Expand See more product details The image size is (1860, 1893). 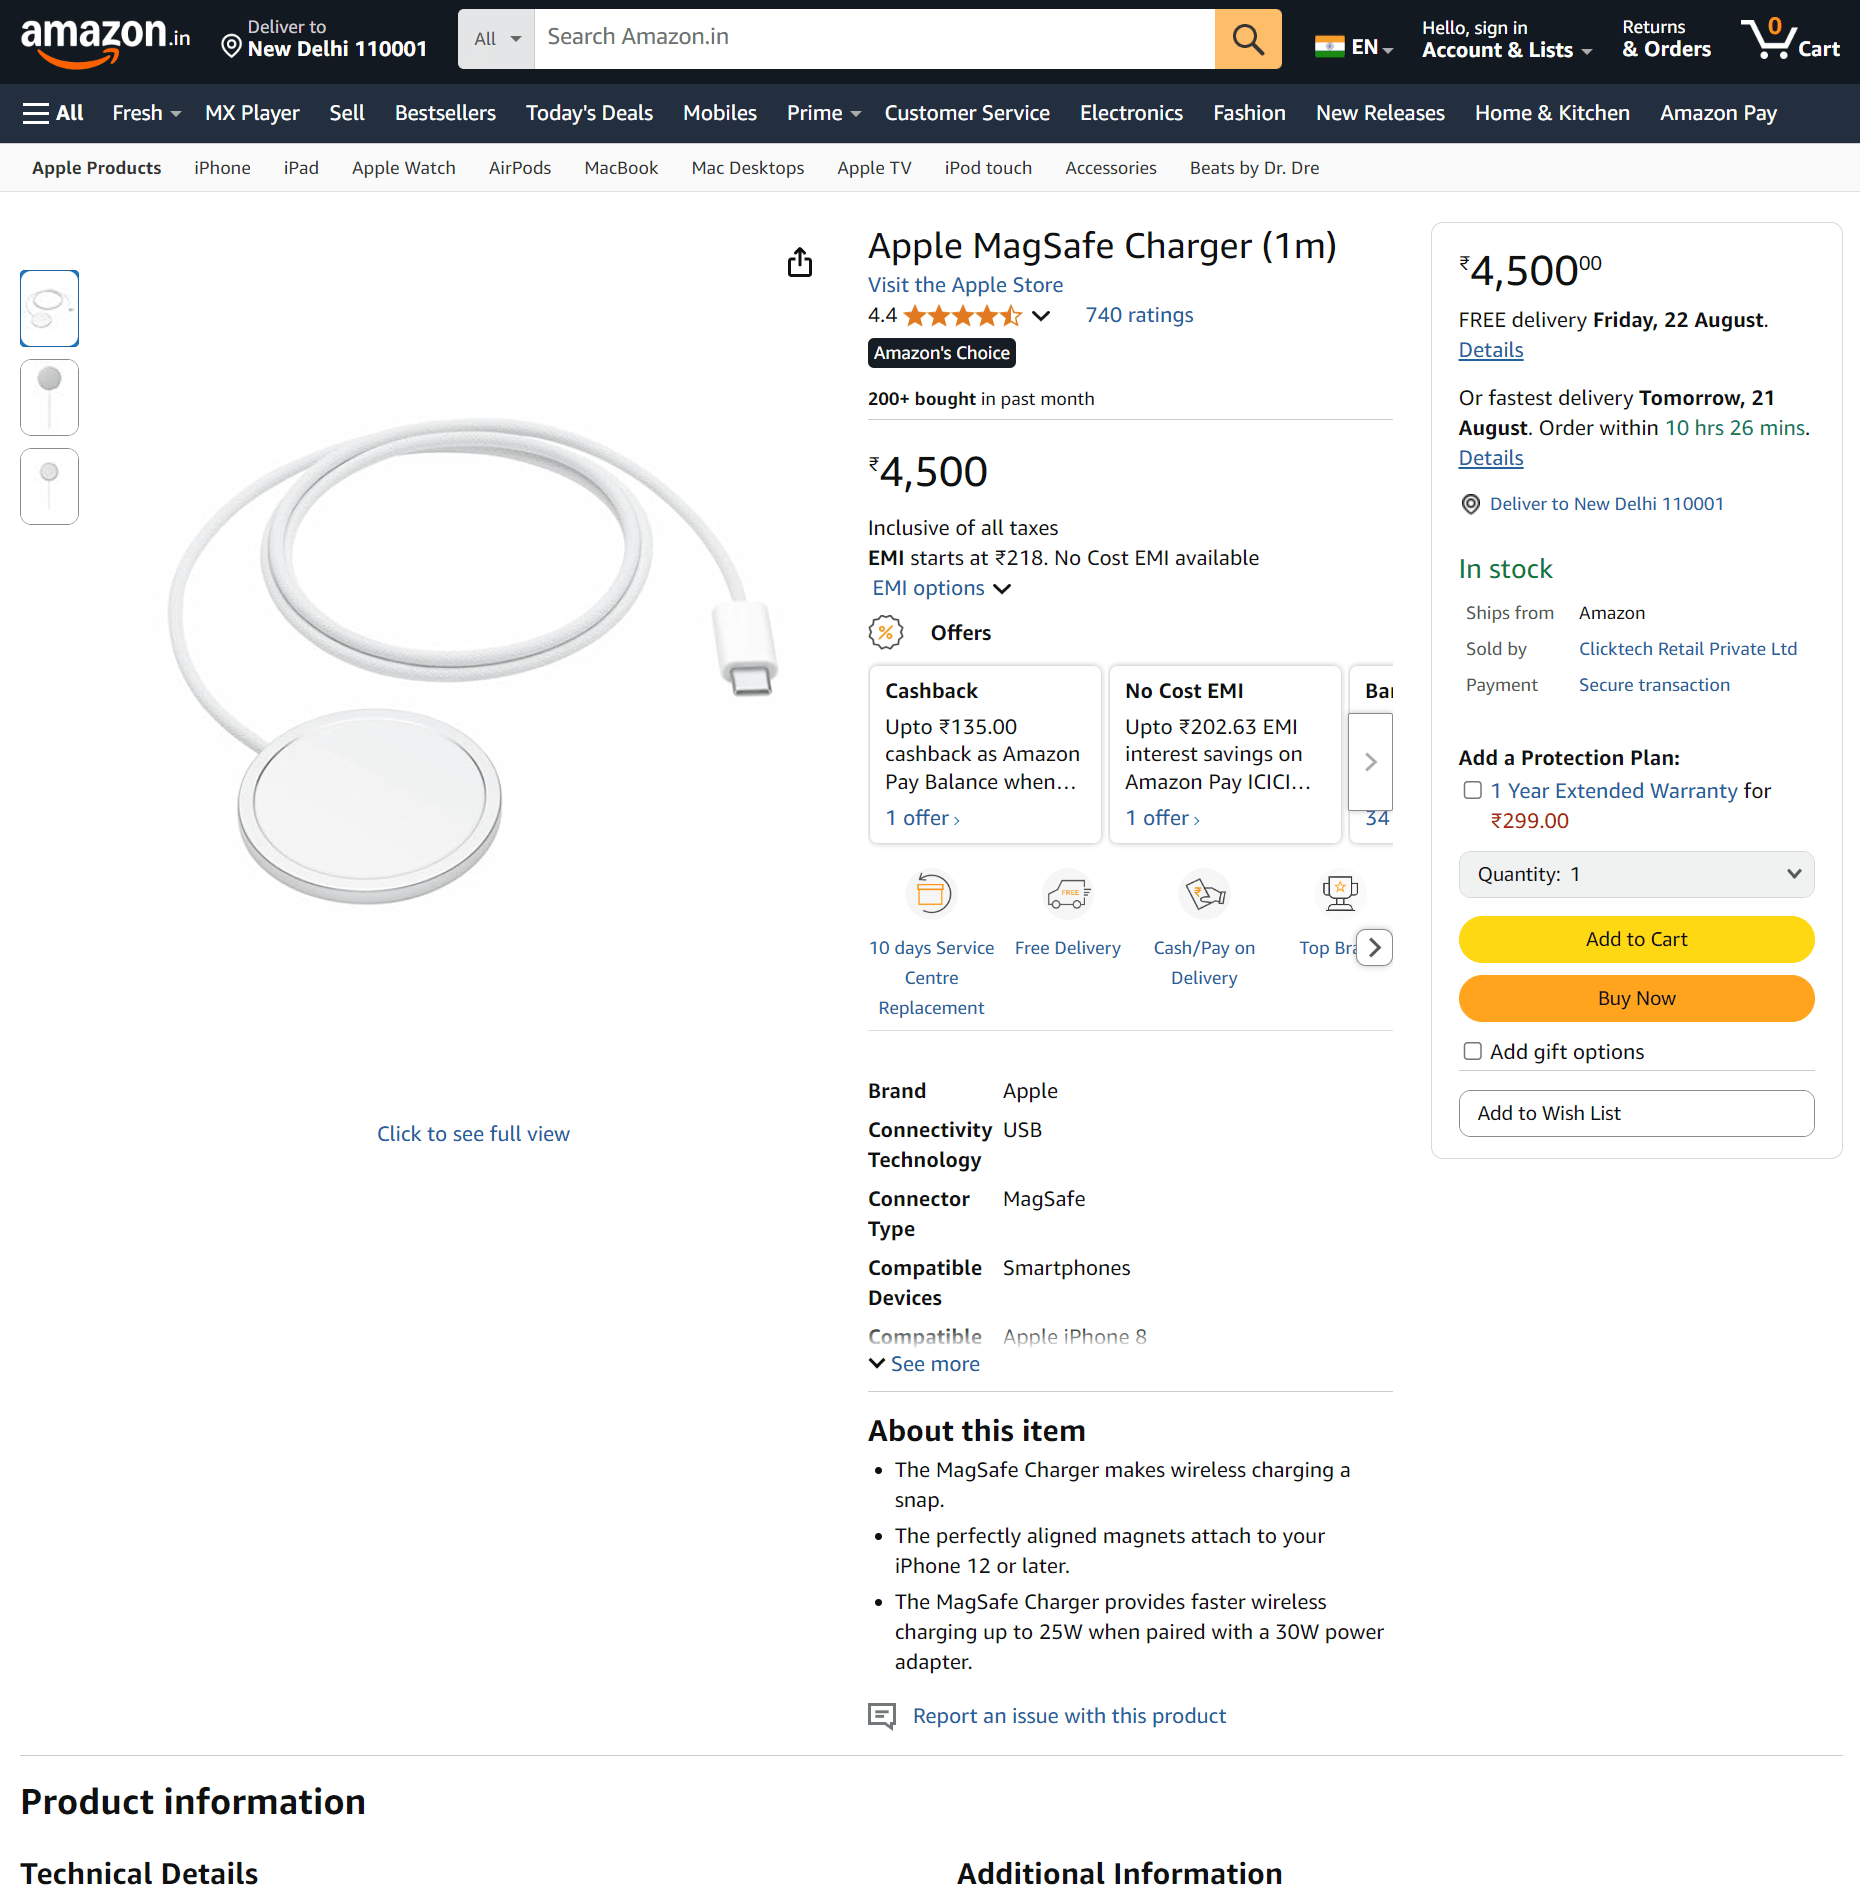924,1364
